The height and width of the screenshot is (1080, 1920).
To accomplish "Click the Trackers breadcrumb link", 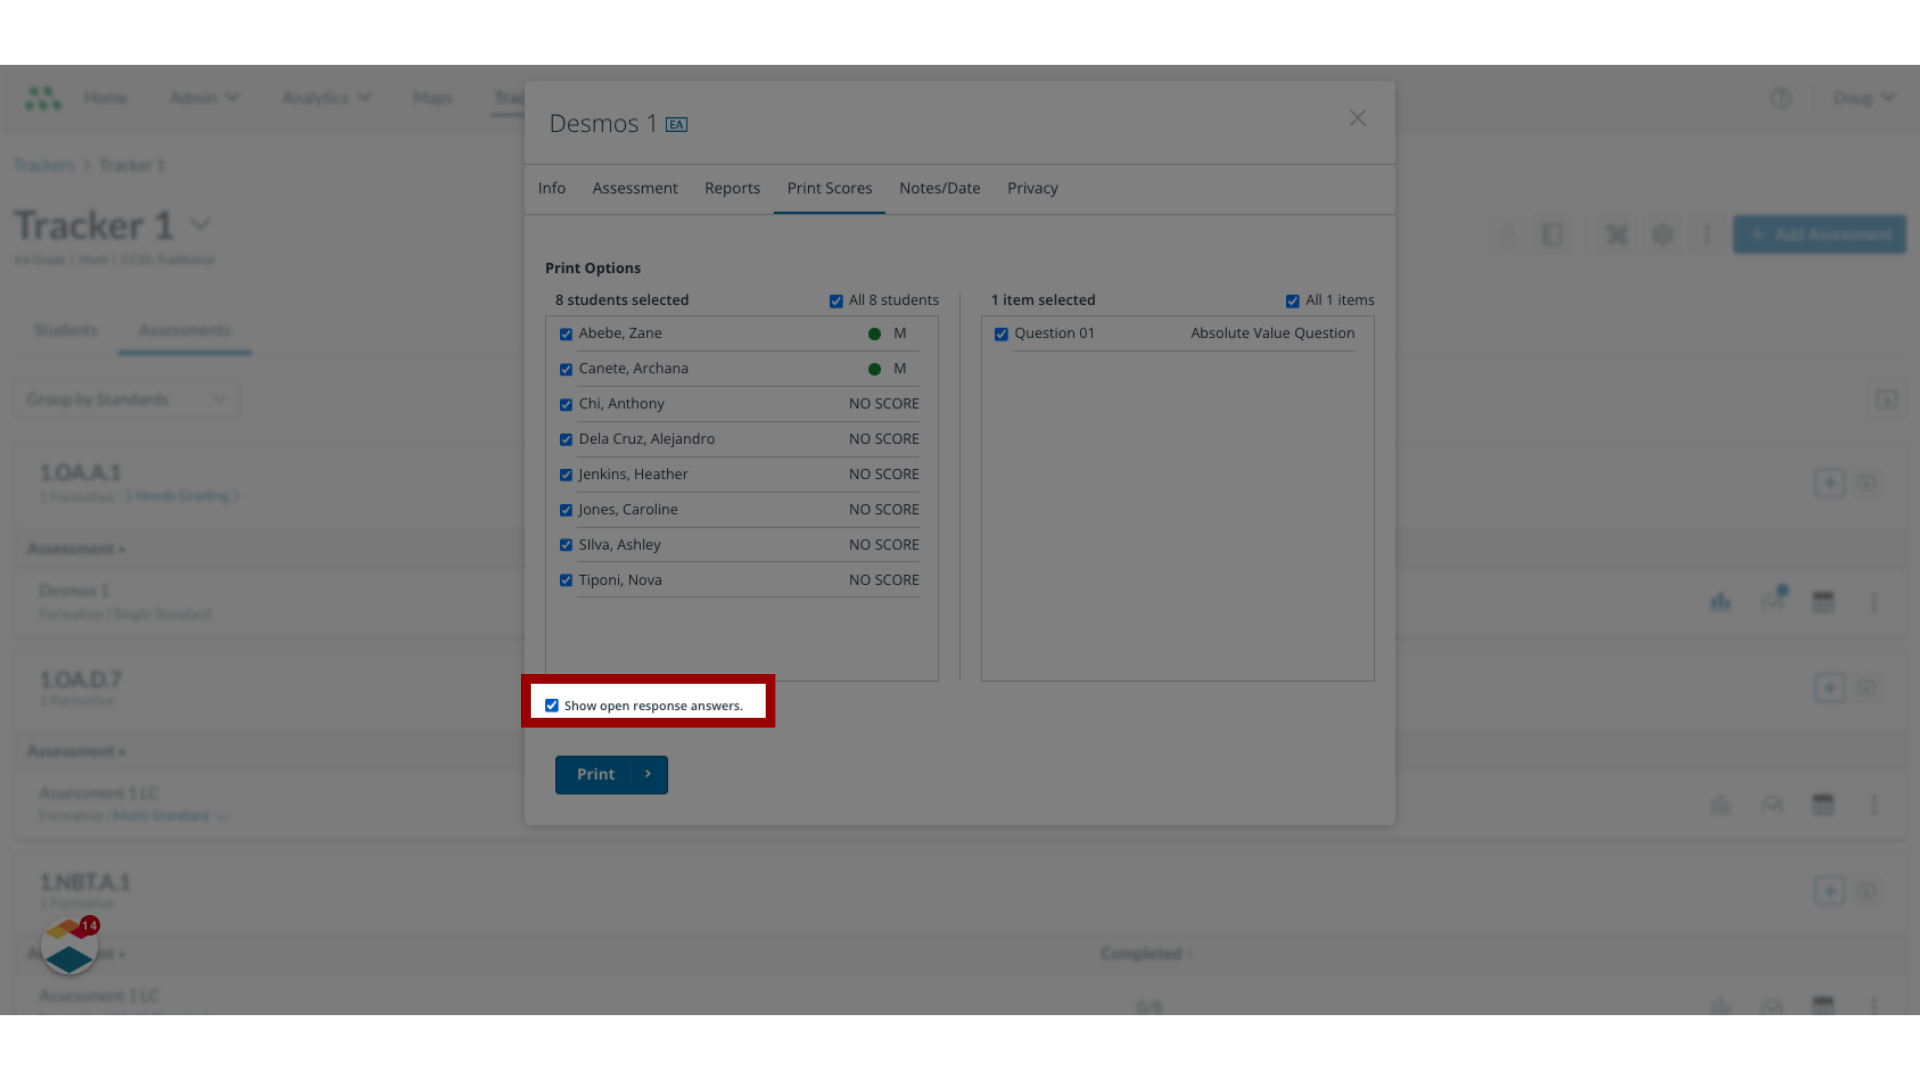I will [x=44, y=165].
